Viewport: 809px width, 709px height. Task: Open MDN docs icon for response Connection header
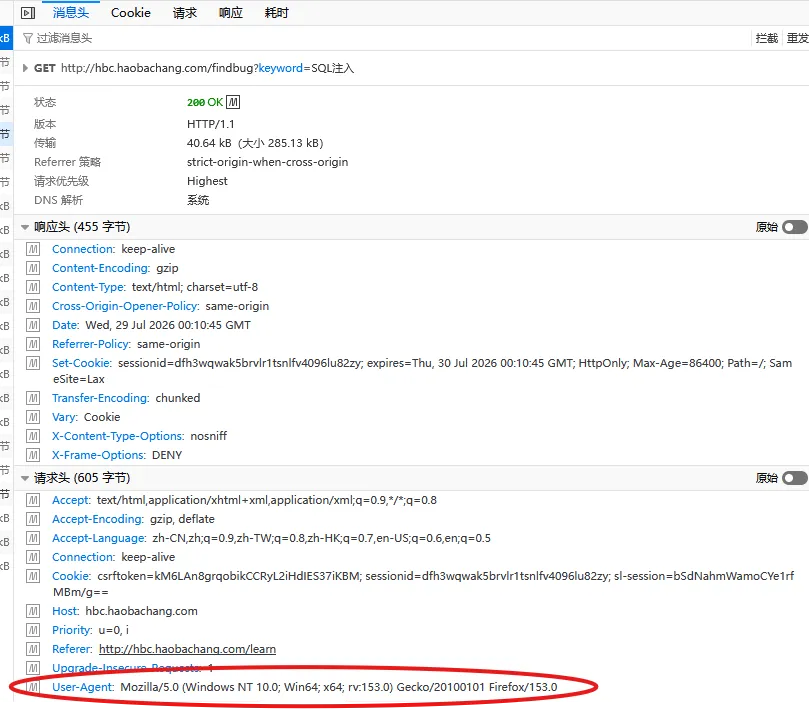click(33, 249)
